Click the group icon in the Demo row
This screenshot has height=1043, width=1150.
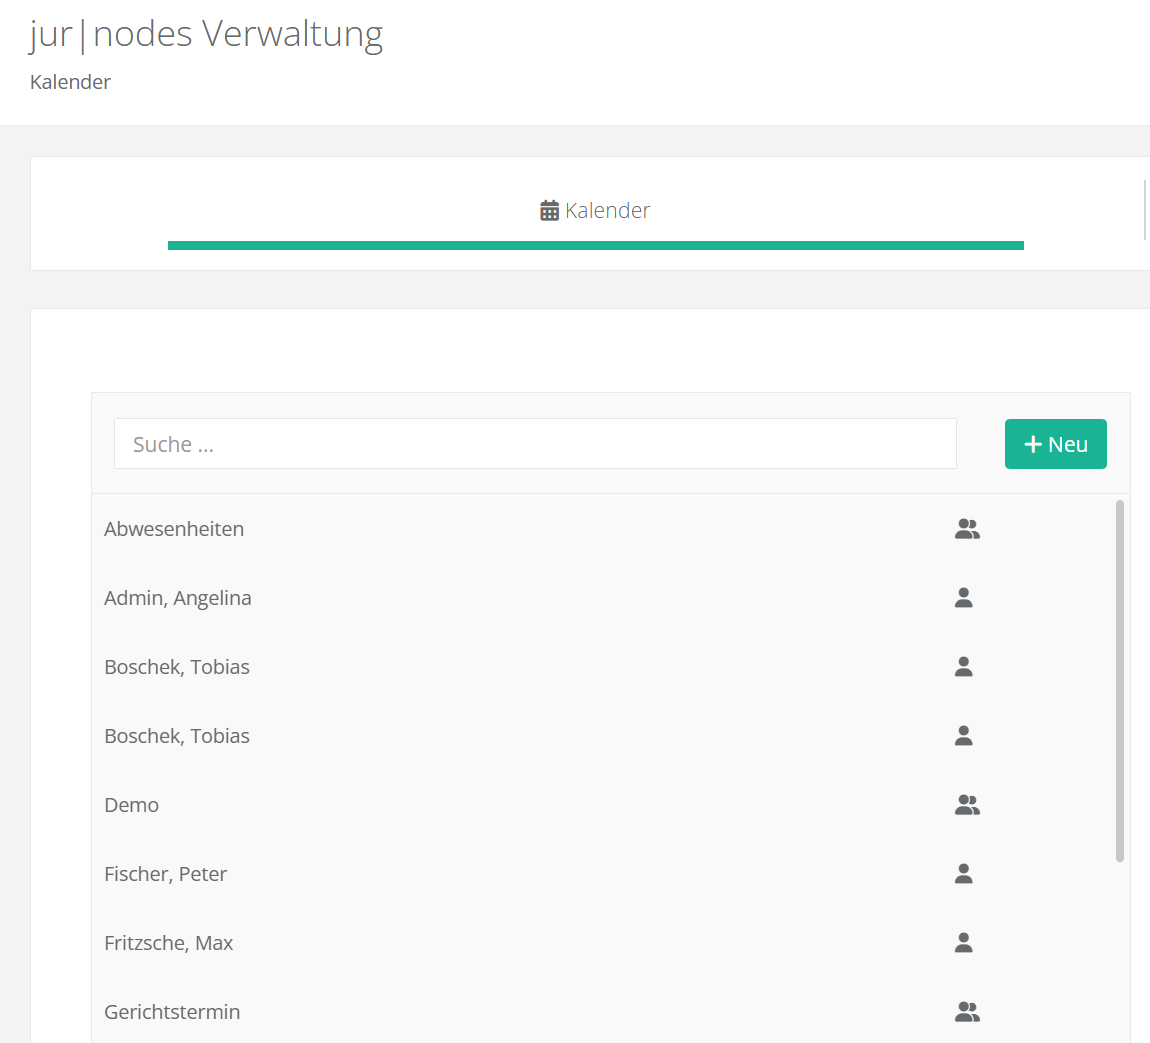pos(967,805)
